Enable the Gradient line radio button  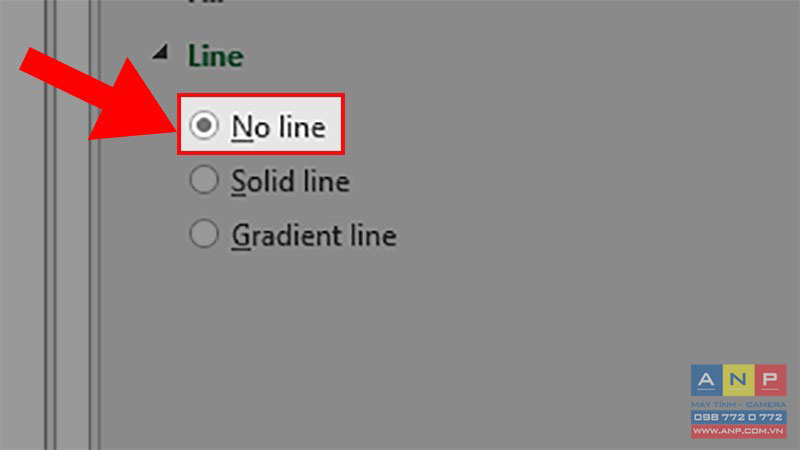click(204, 234)
